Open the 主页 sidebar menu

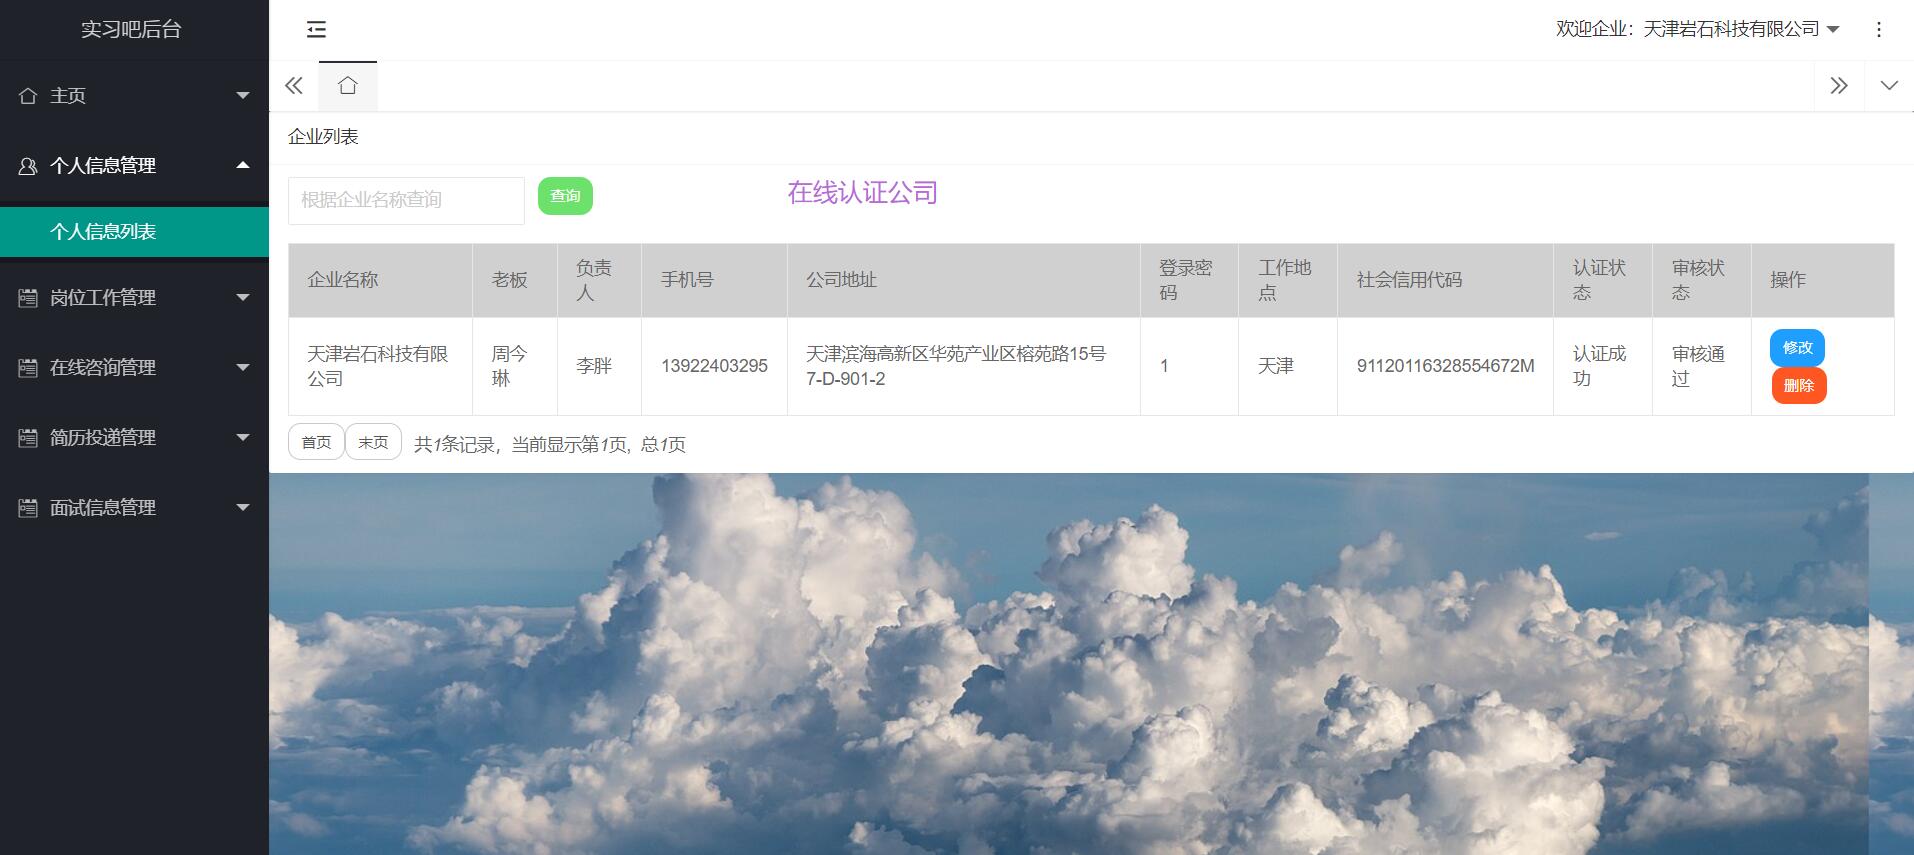pos(134,96)
